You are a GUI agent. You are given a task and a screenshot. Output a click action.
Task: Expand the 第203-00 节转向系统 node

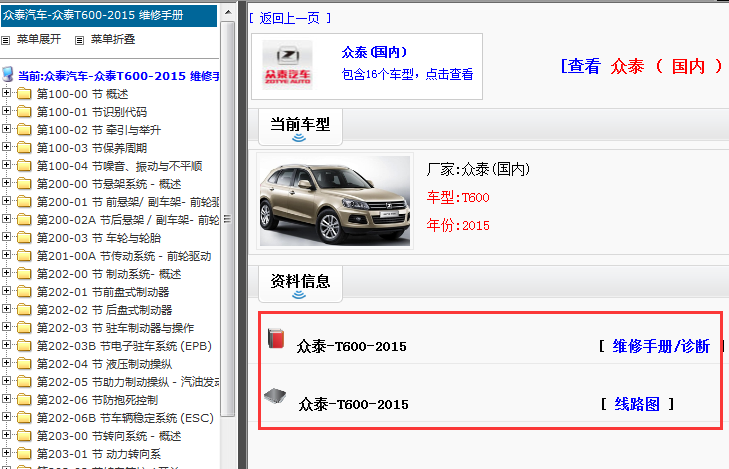[x=6, y=434]
